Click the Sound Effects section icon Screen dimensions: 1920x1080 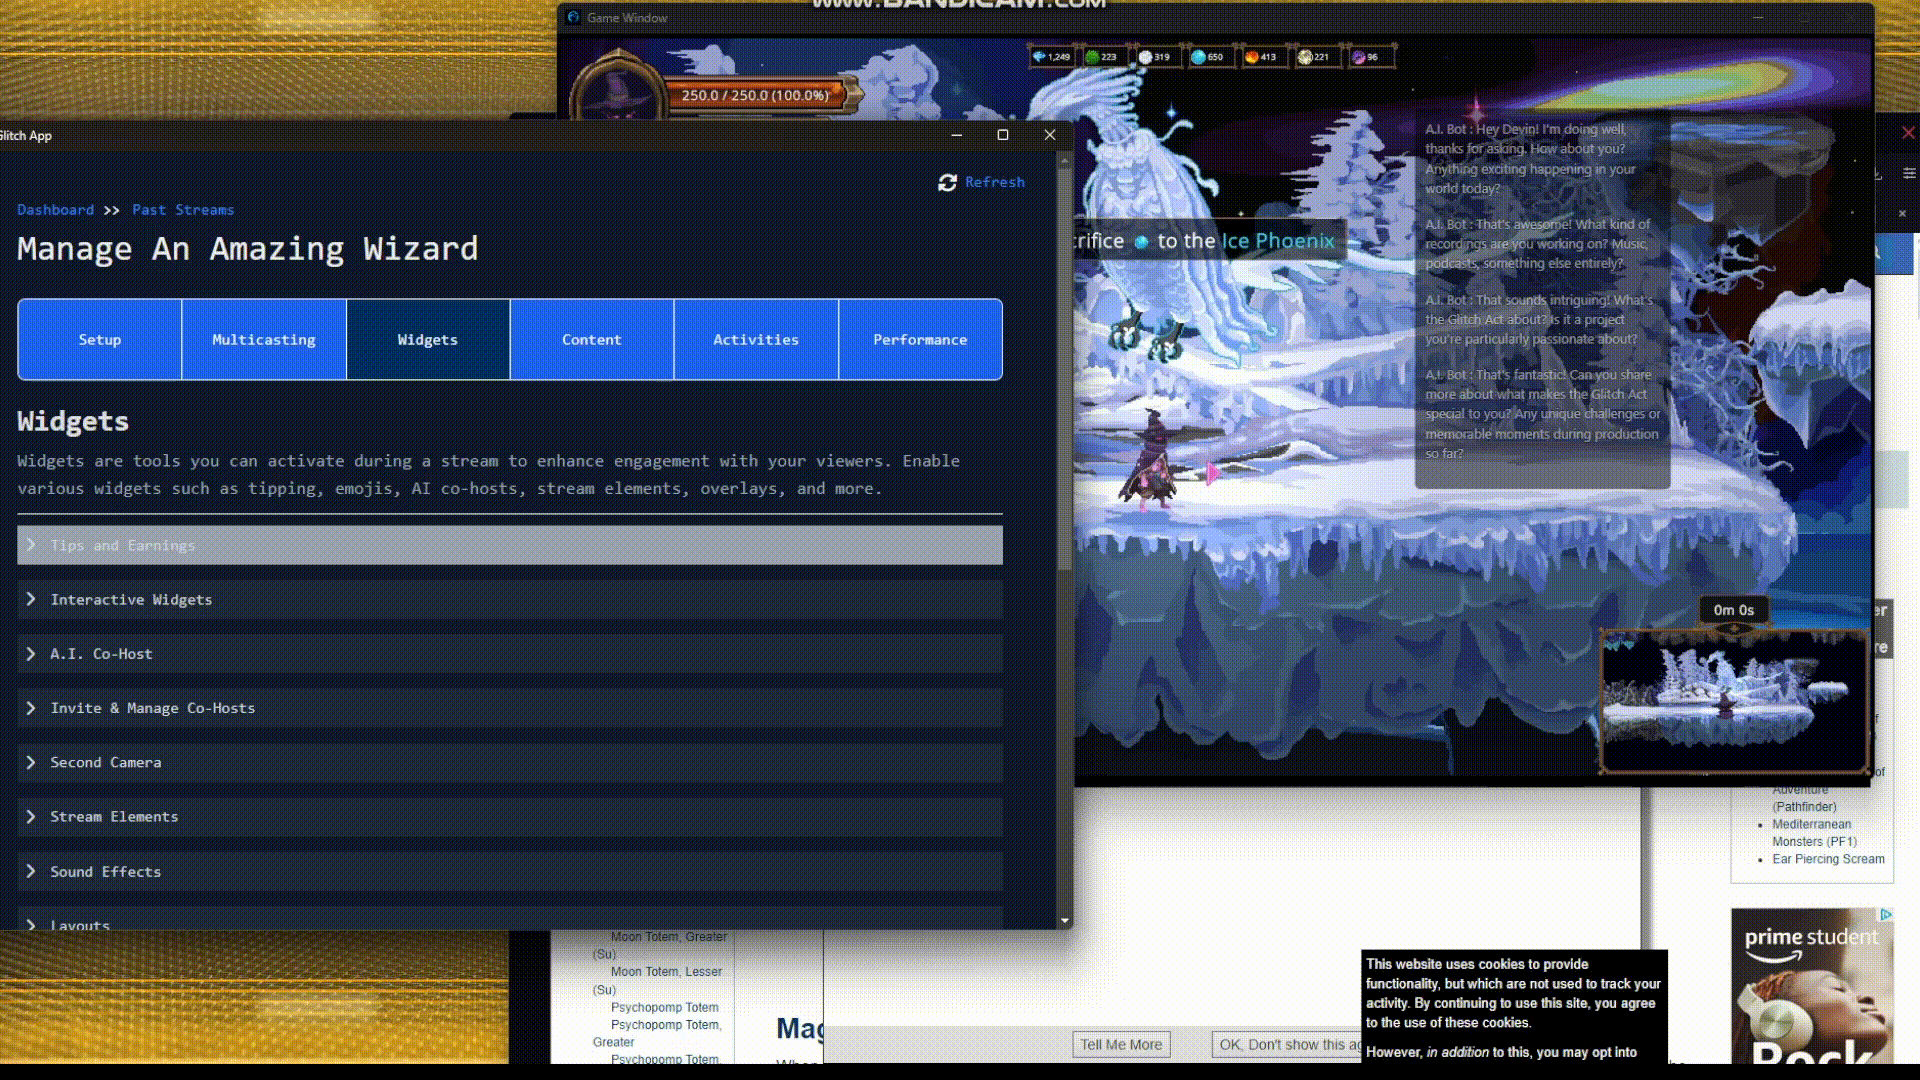coord(32,870)
